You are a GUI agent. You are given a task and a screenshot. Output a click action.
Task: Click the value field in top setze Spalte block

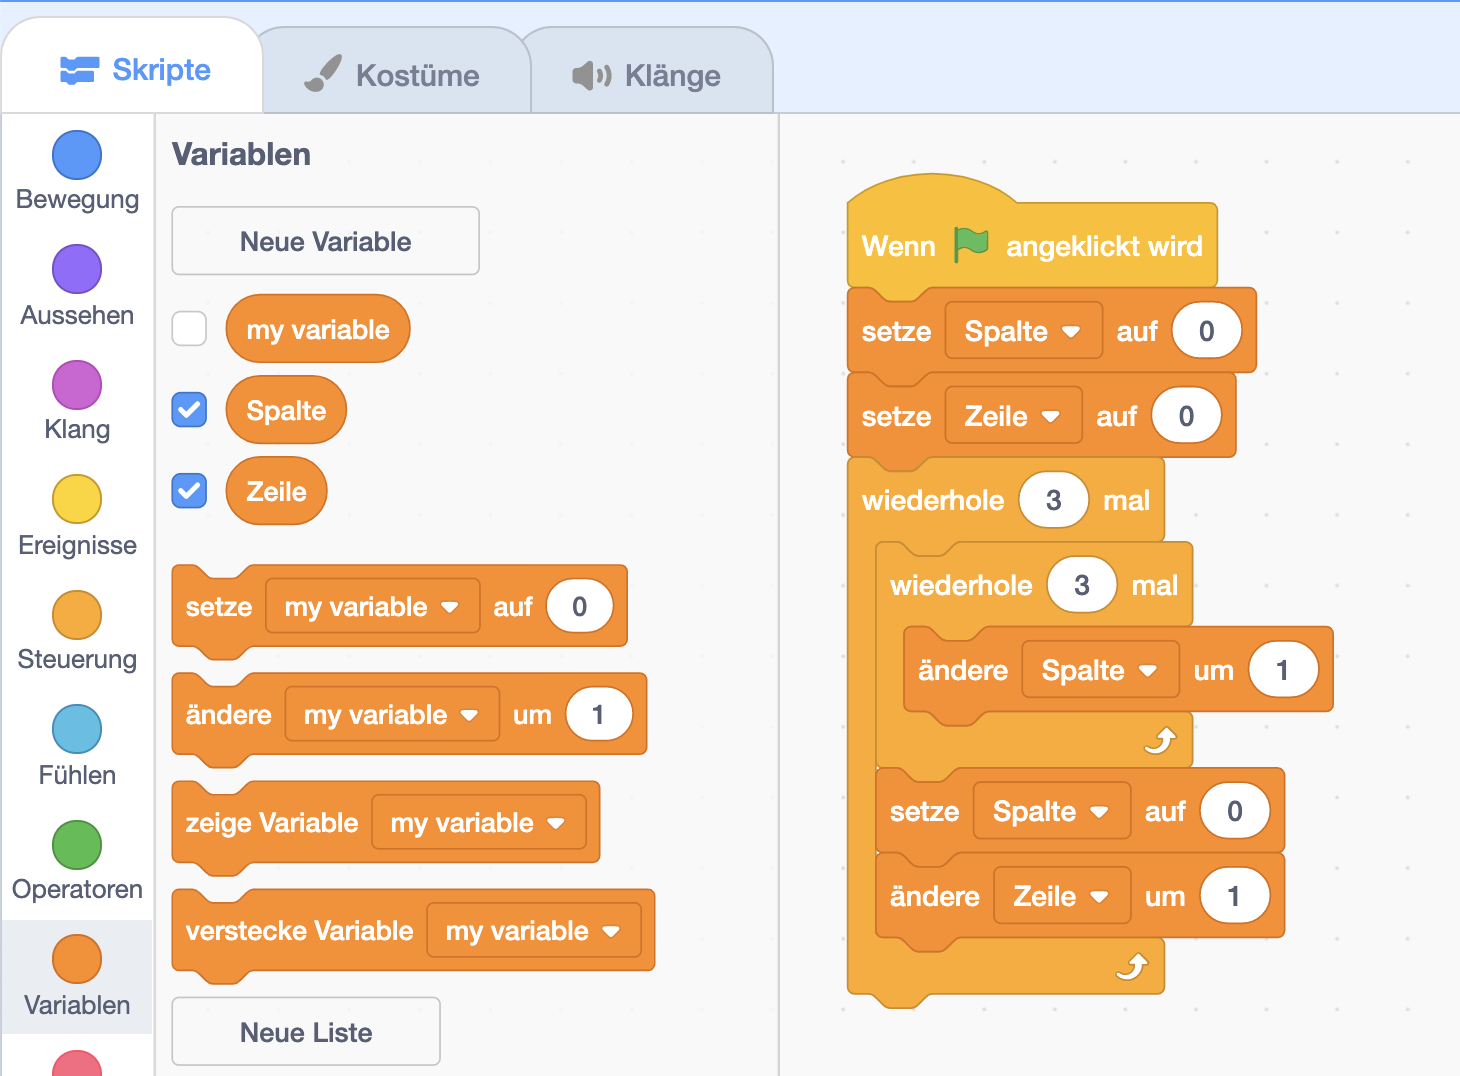(x=1206, y=331)
